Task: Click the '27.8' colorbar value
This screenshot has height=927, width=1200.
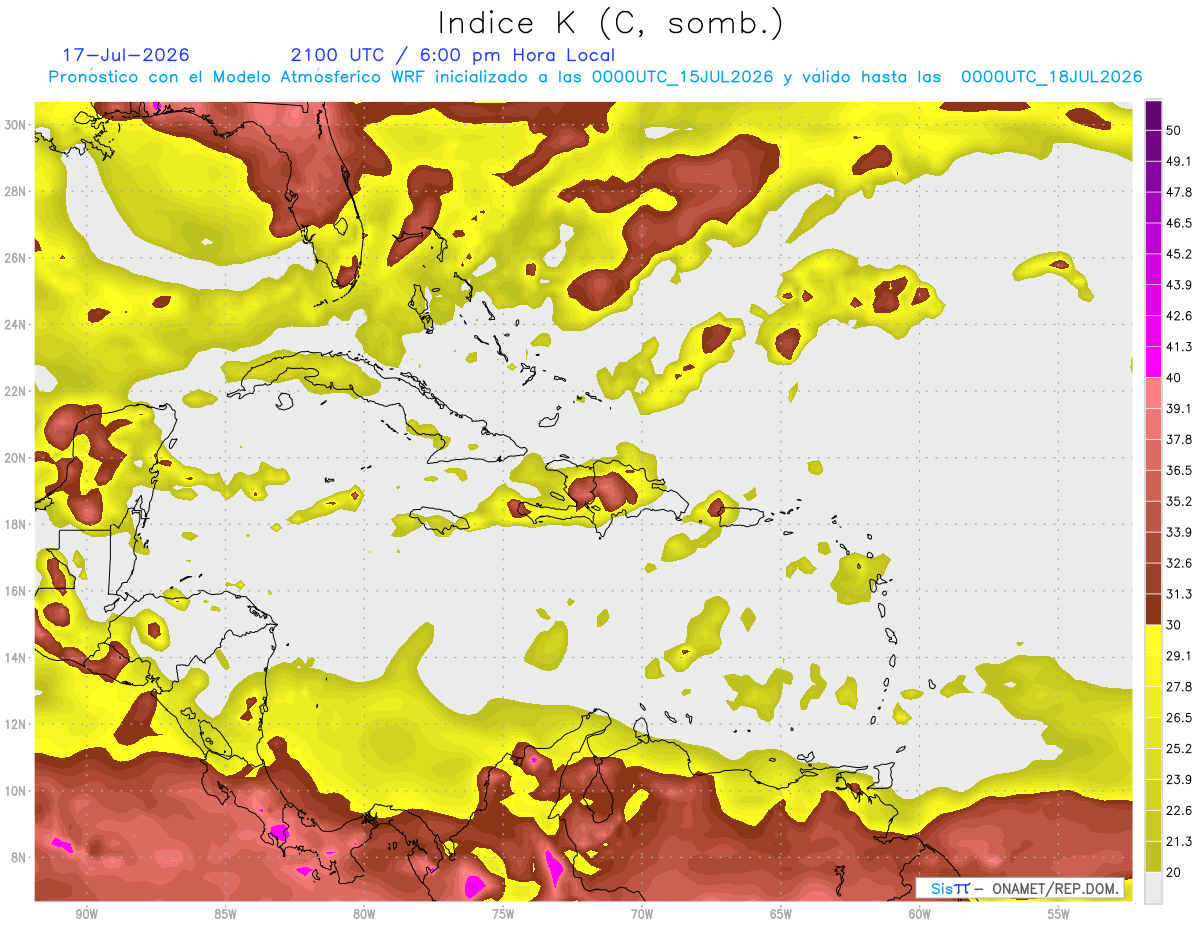Action: point(1179,687)
